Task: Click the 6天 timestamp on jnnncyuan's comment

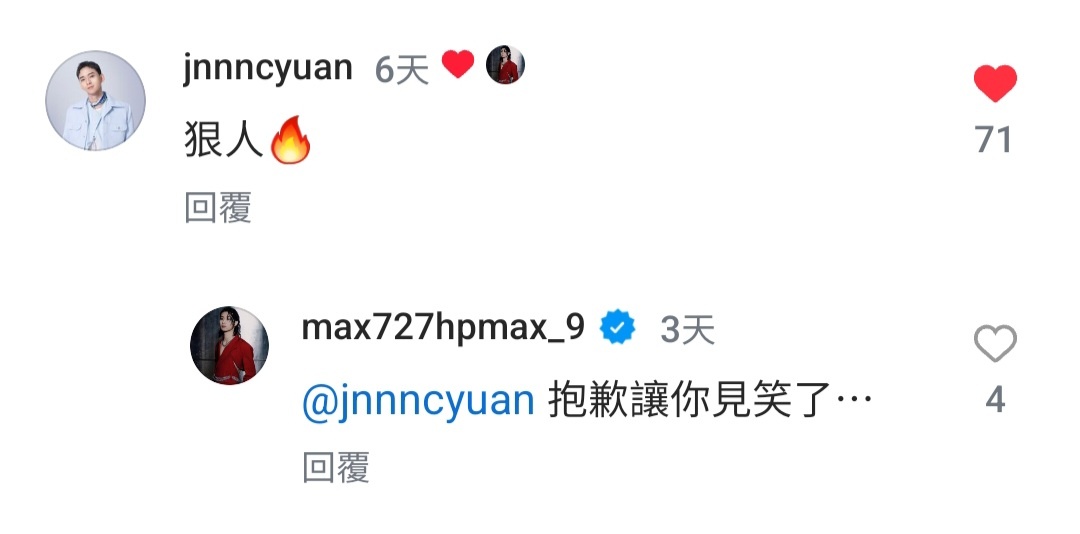Action: [402, 70]
